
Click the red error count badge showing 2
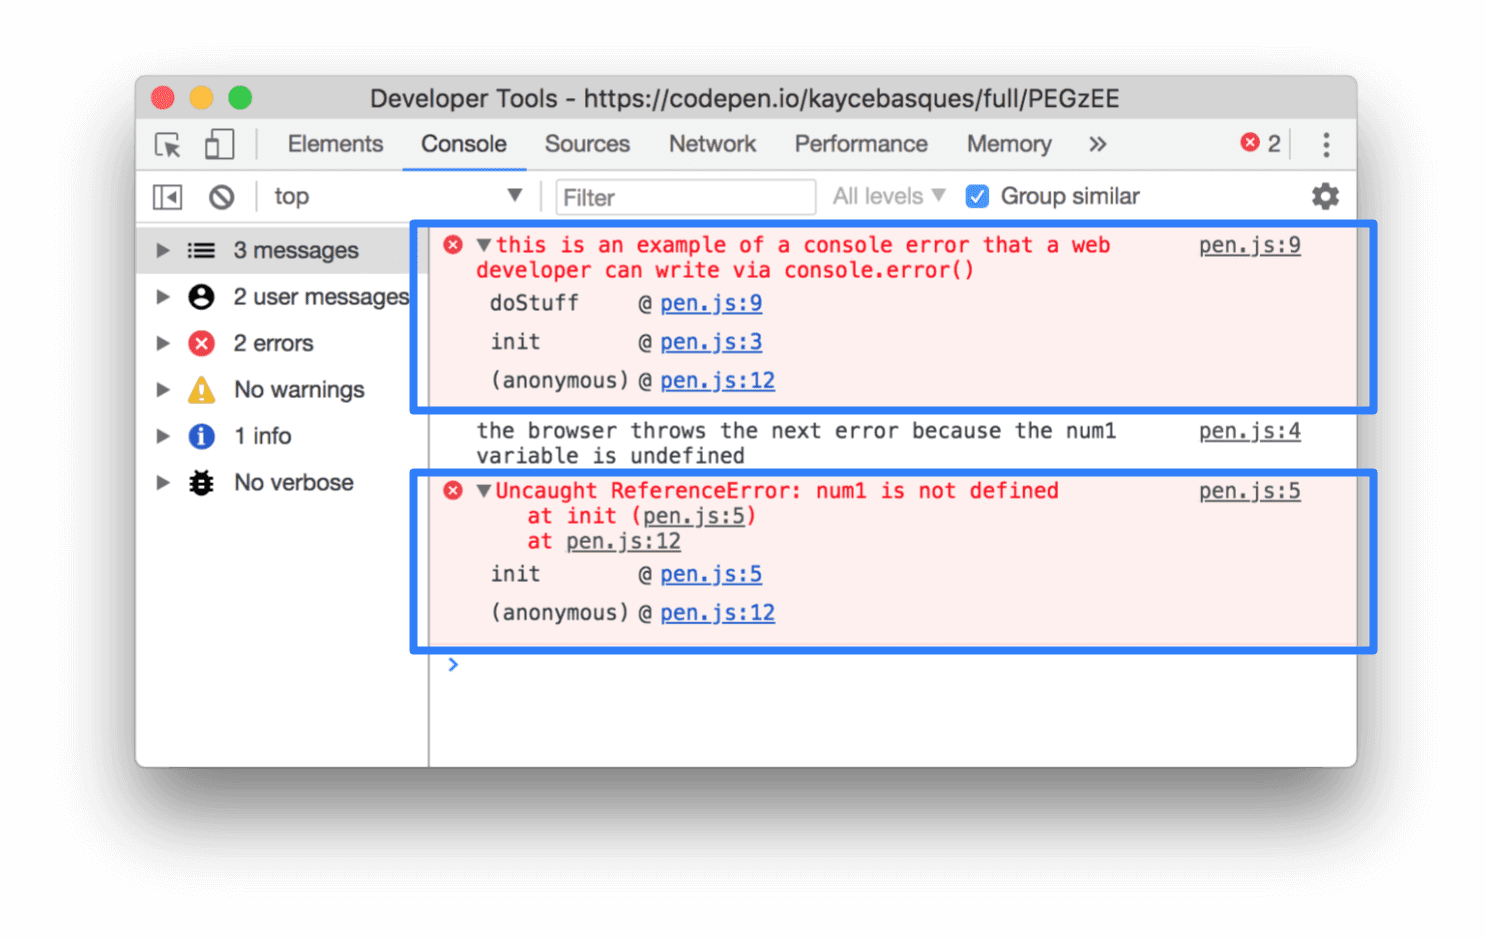coord(1261,142)
